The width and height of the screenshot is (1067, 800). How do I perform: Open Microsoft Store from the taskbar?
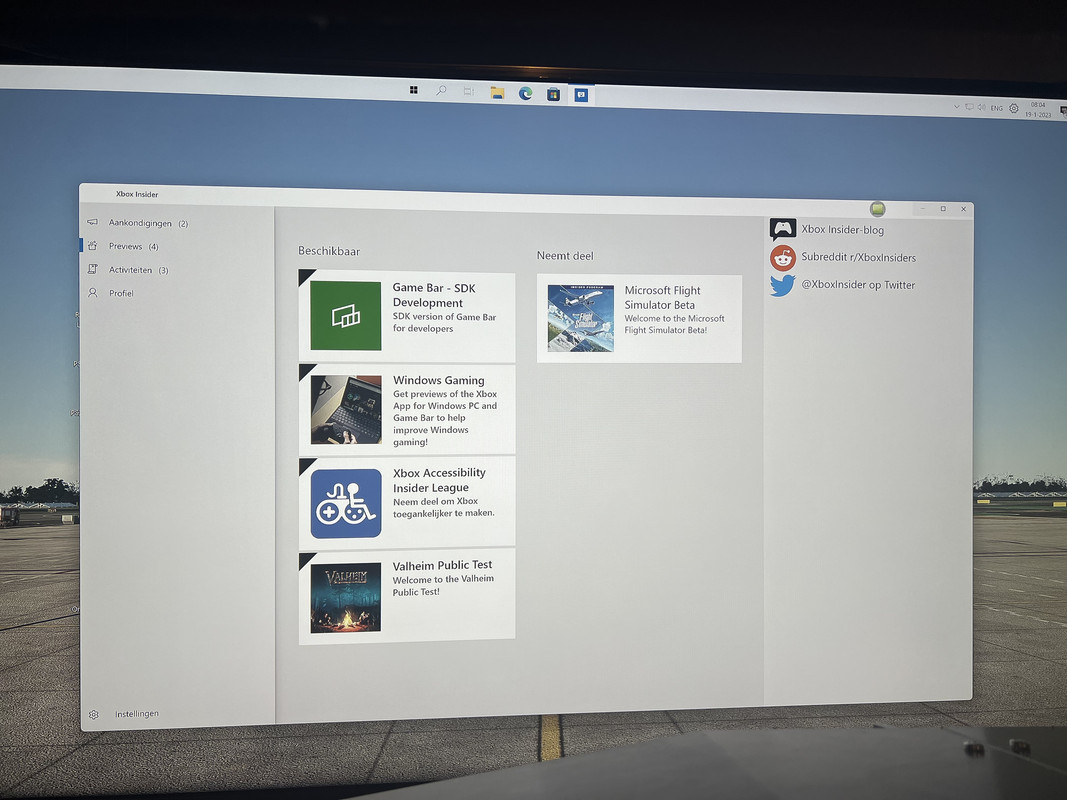click(553, 94)
